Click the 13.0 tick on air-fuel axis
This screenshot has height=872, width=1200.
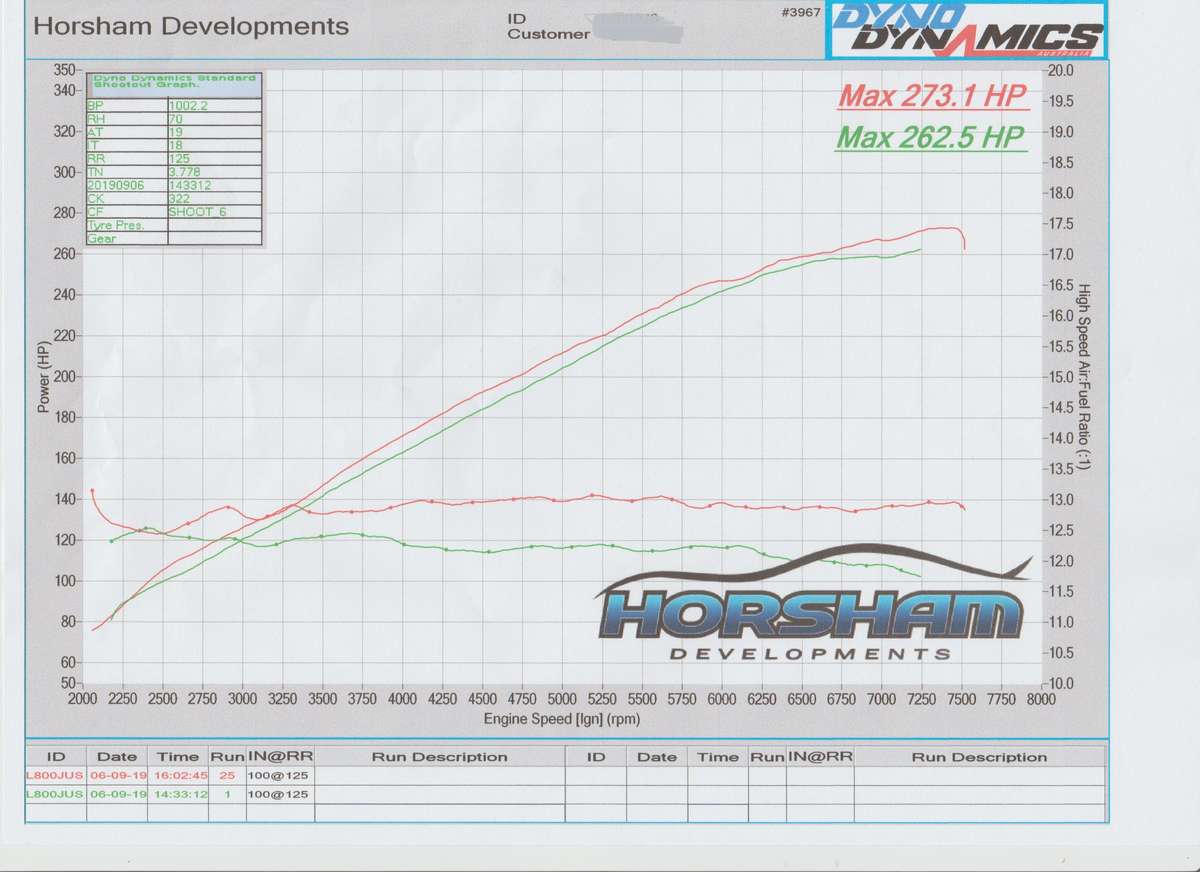click(x=1060, y=499)
